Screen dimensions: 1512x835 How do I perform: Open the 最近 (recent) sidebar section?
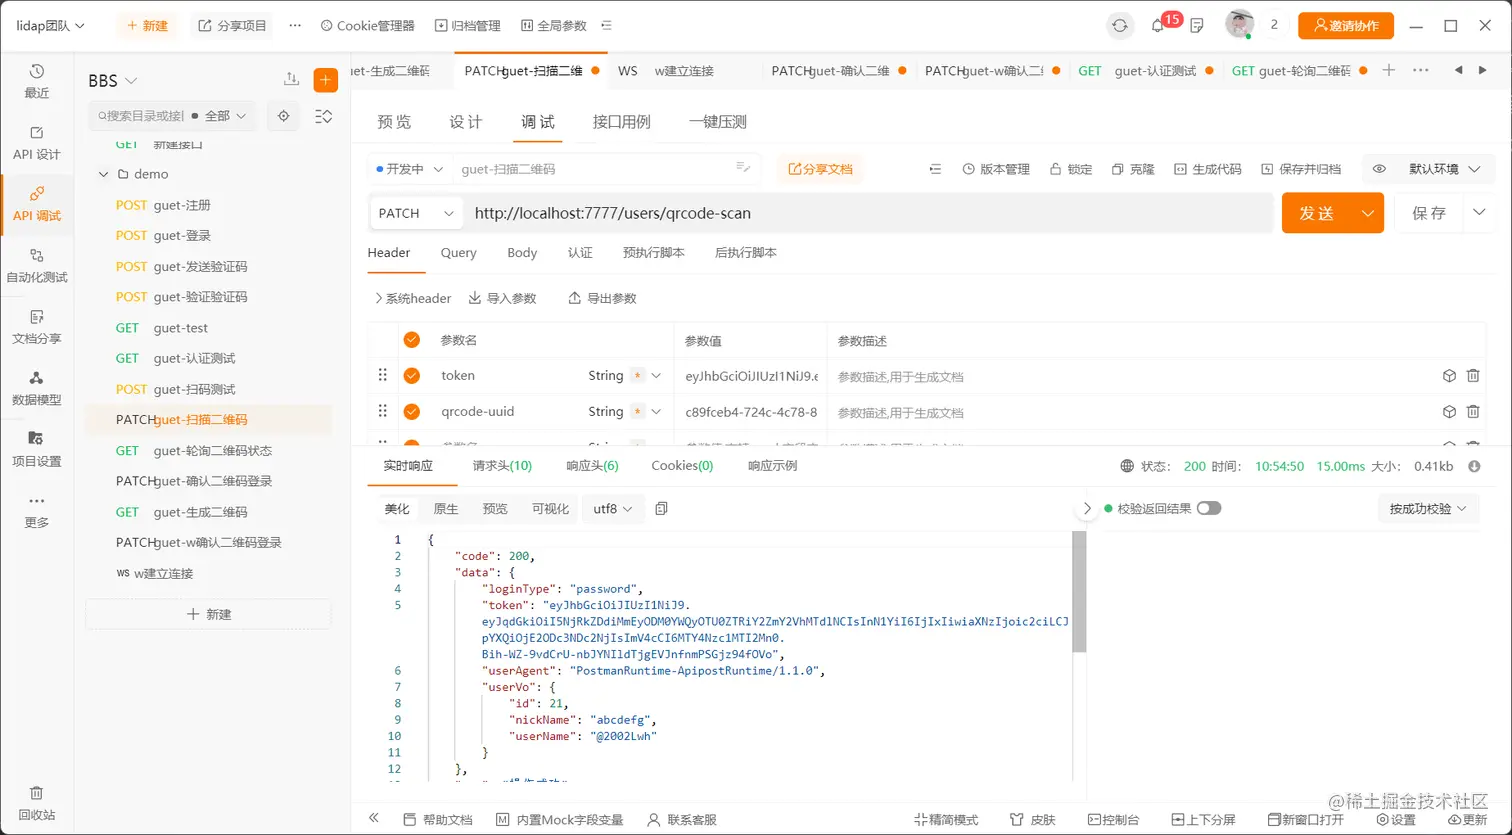coord(37,81)
